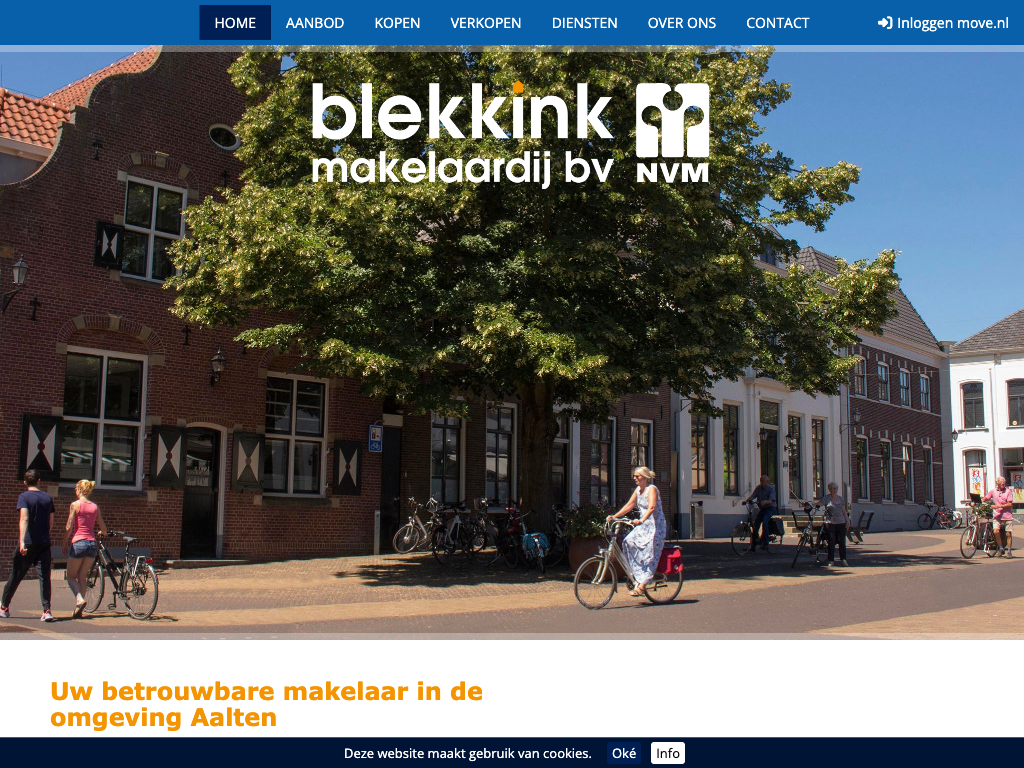
Task: Click the couple walking with a bicycle
Action: pyautogui.click(x=60, y=543)
